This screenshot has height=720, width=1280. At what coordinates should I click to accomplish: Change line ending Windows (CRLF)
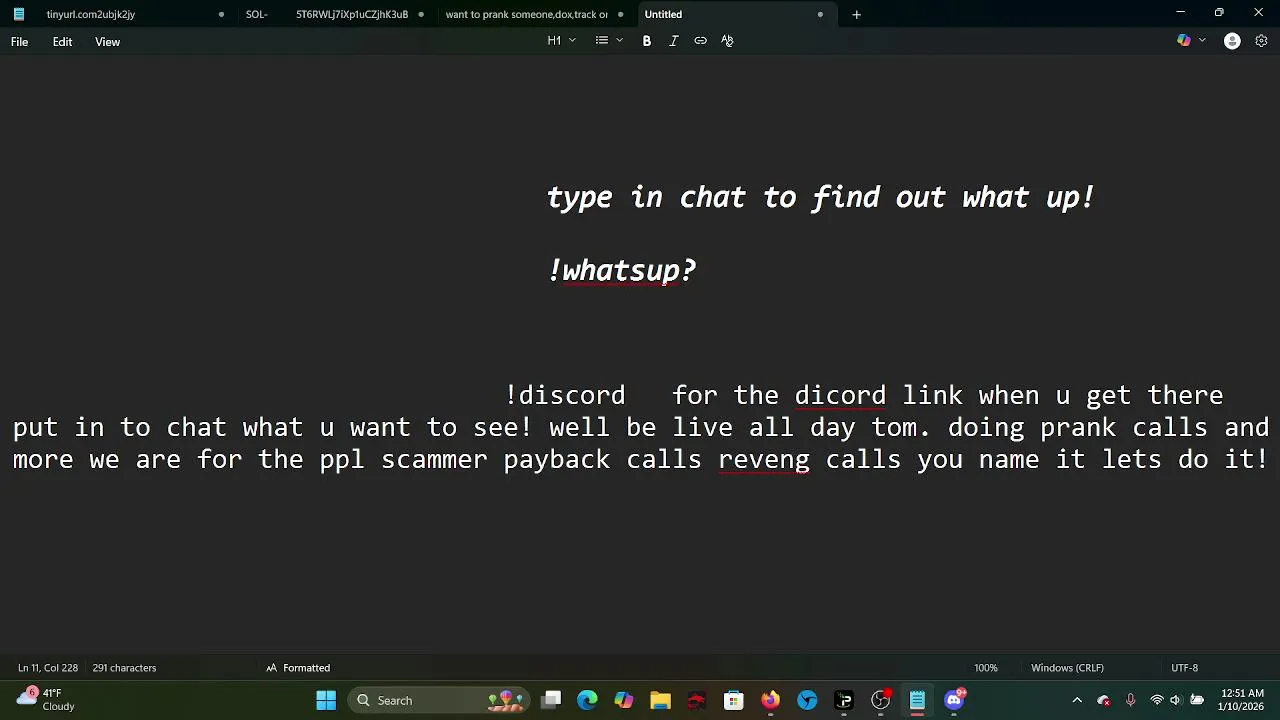[1067, 668]
